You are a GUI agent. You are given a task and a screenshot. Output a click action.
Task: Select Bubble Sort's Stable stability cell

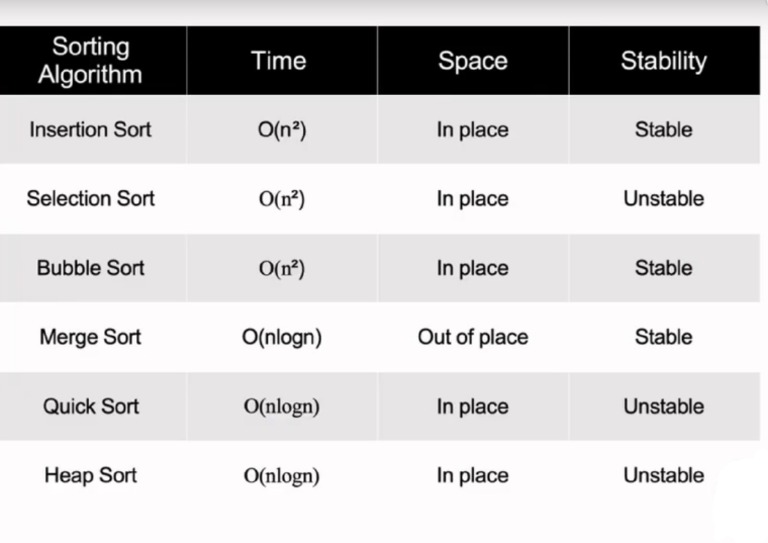click(663, 268)
